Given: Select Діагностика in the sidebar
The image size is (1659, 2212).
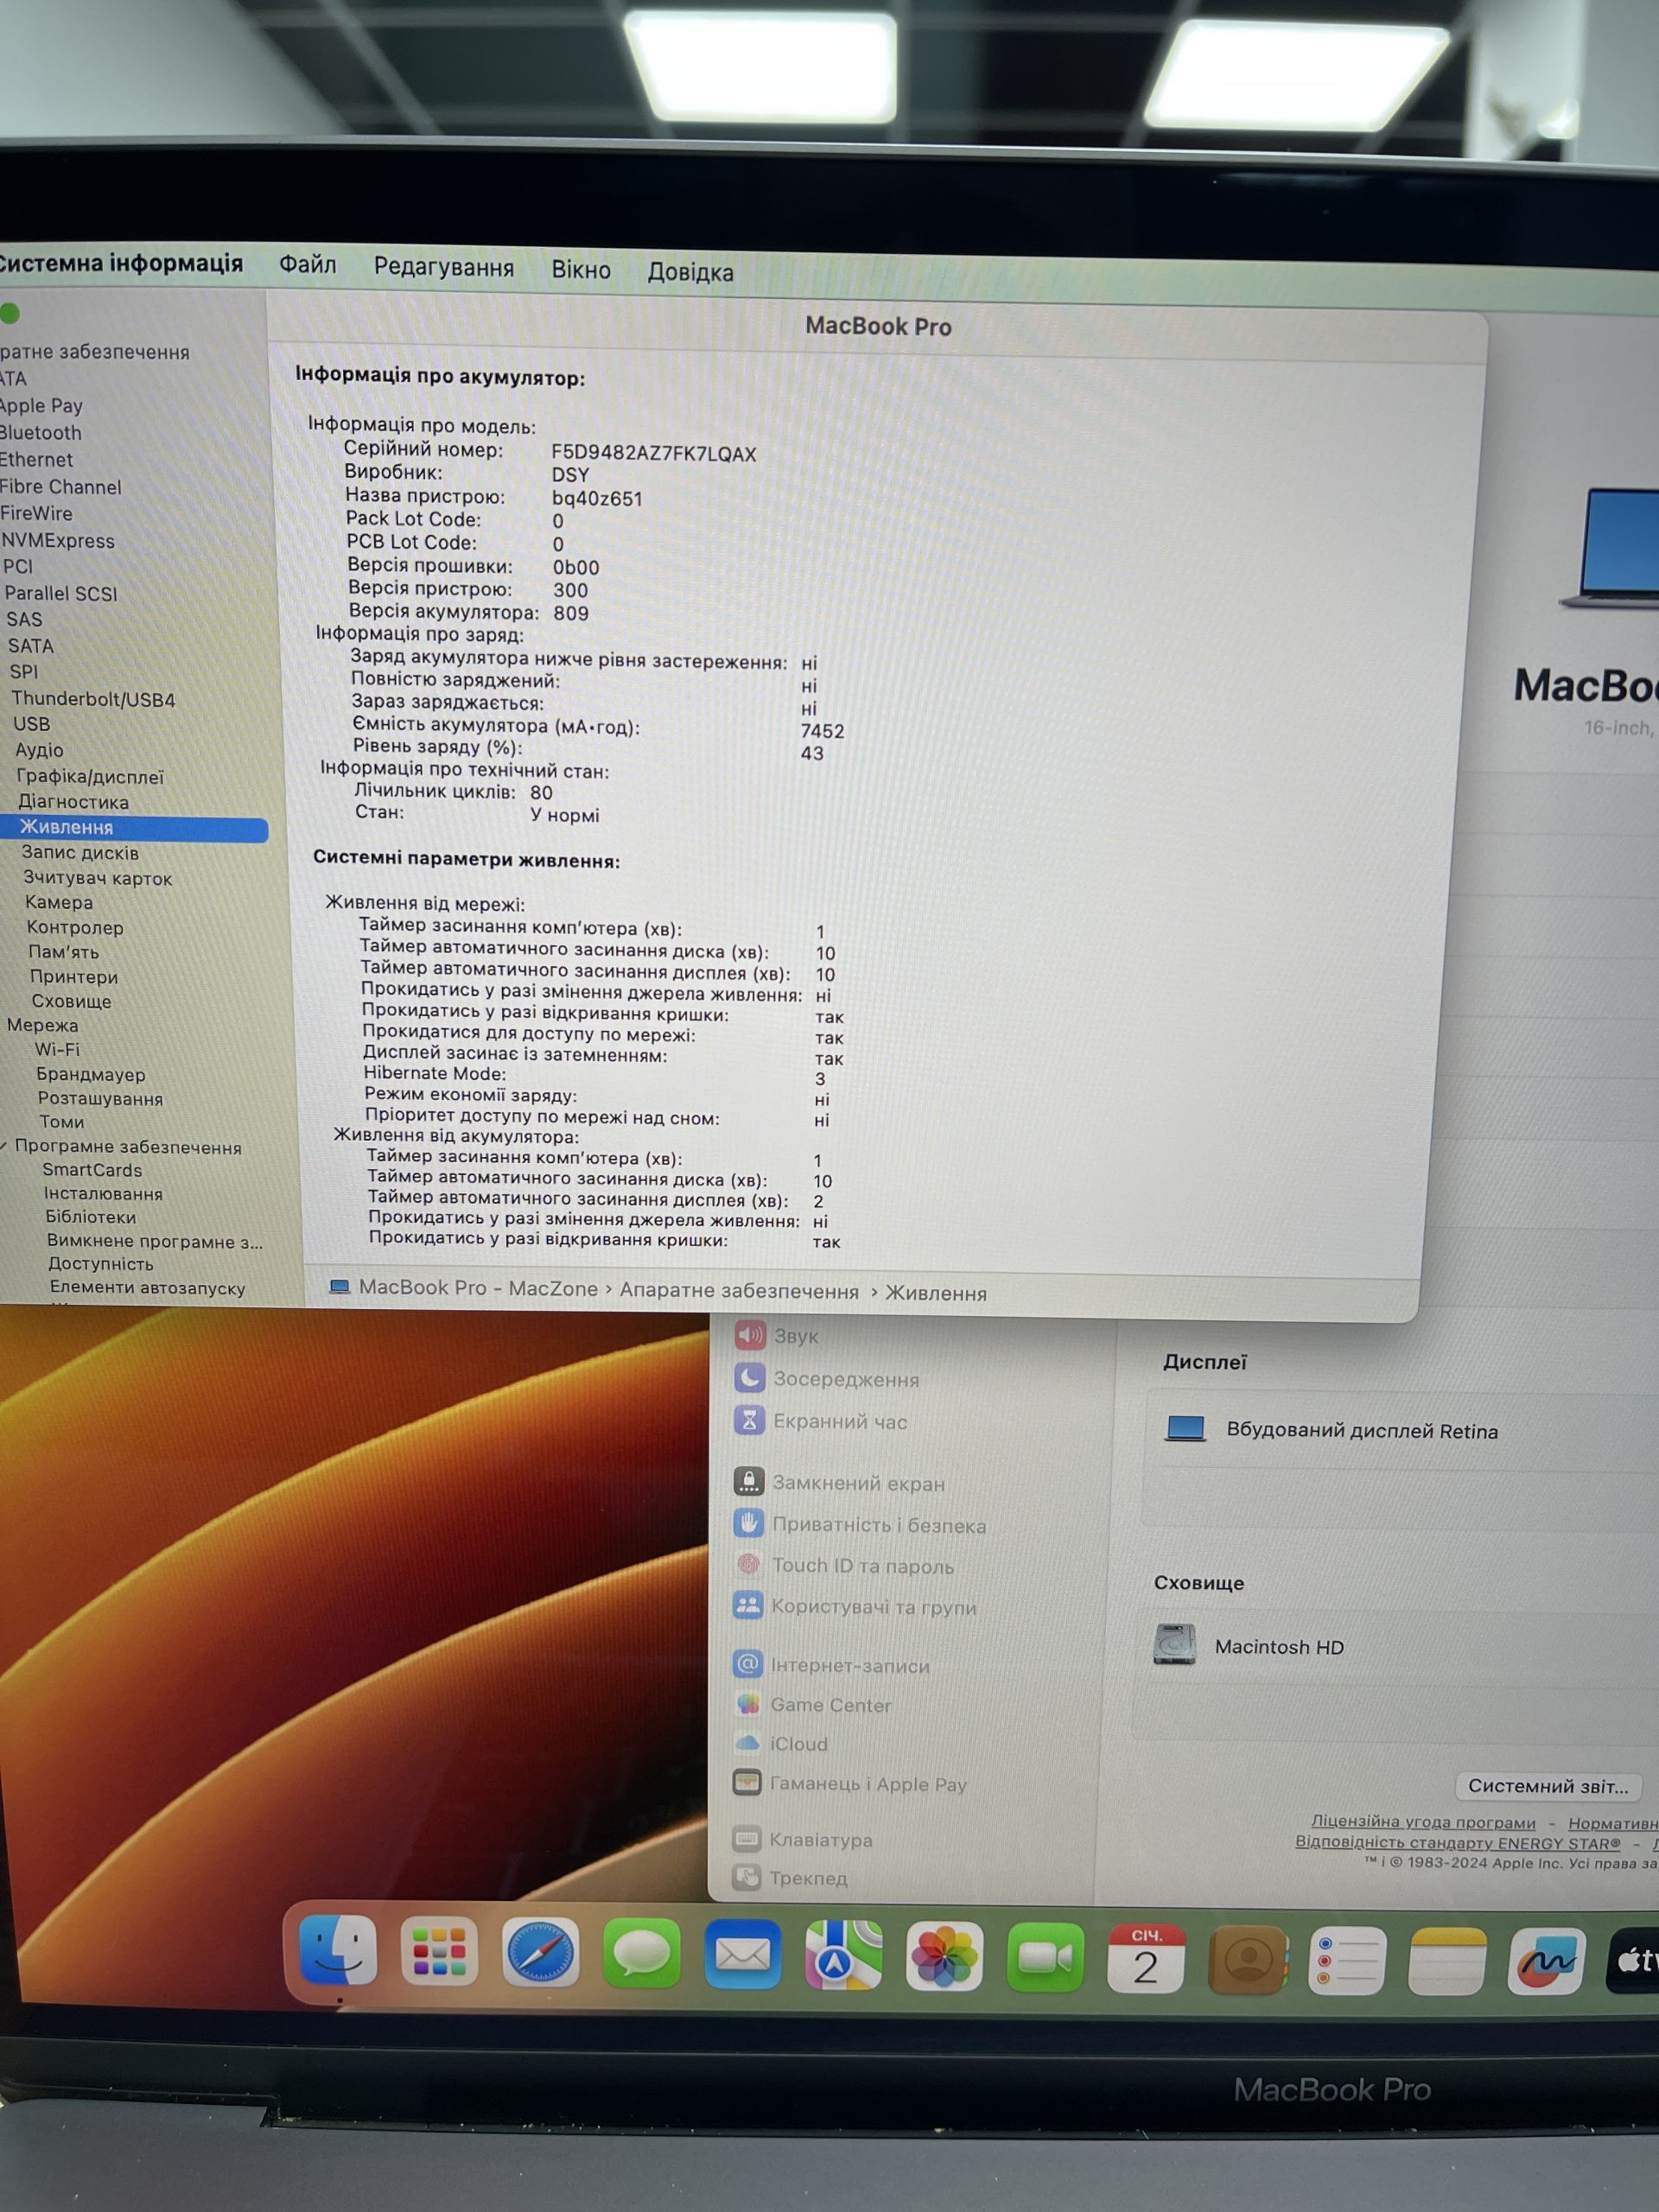Looking at the screenshot, I should coord(73,802).
